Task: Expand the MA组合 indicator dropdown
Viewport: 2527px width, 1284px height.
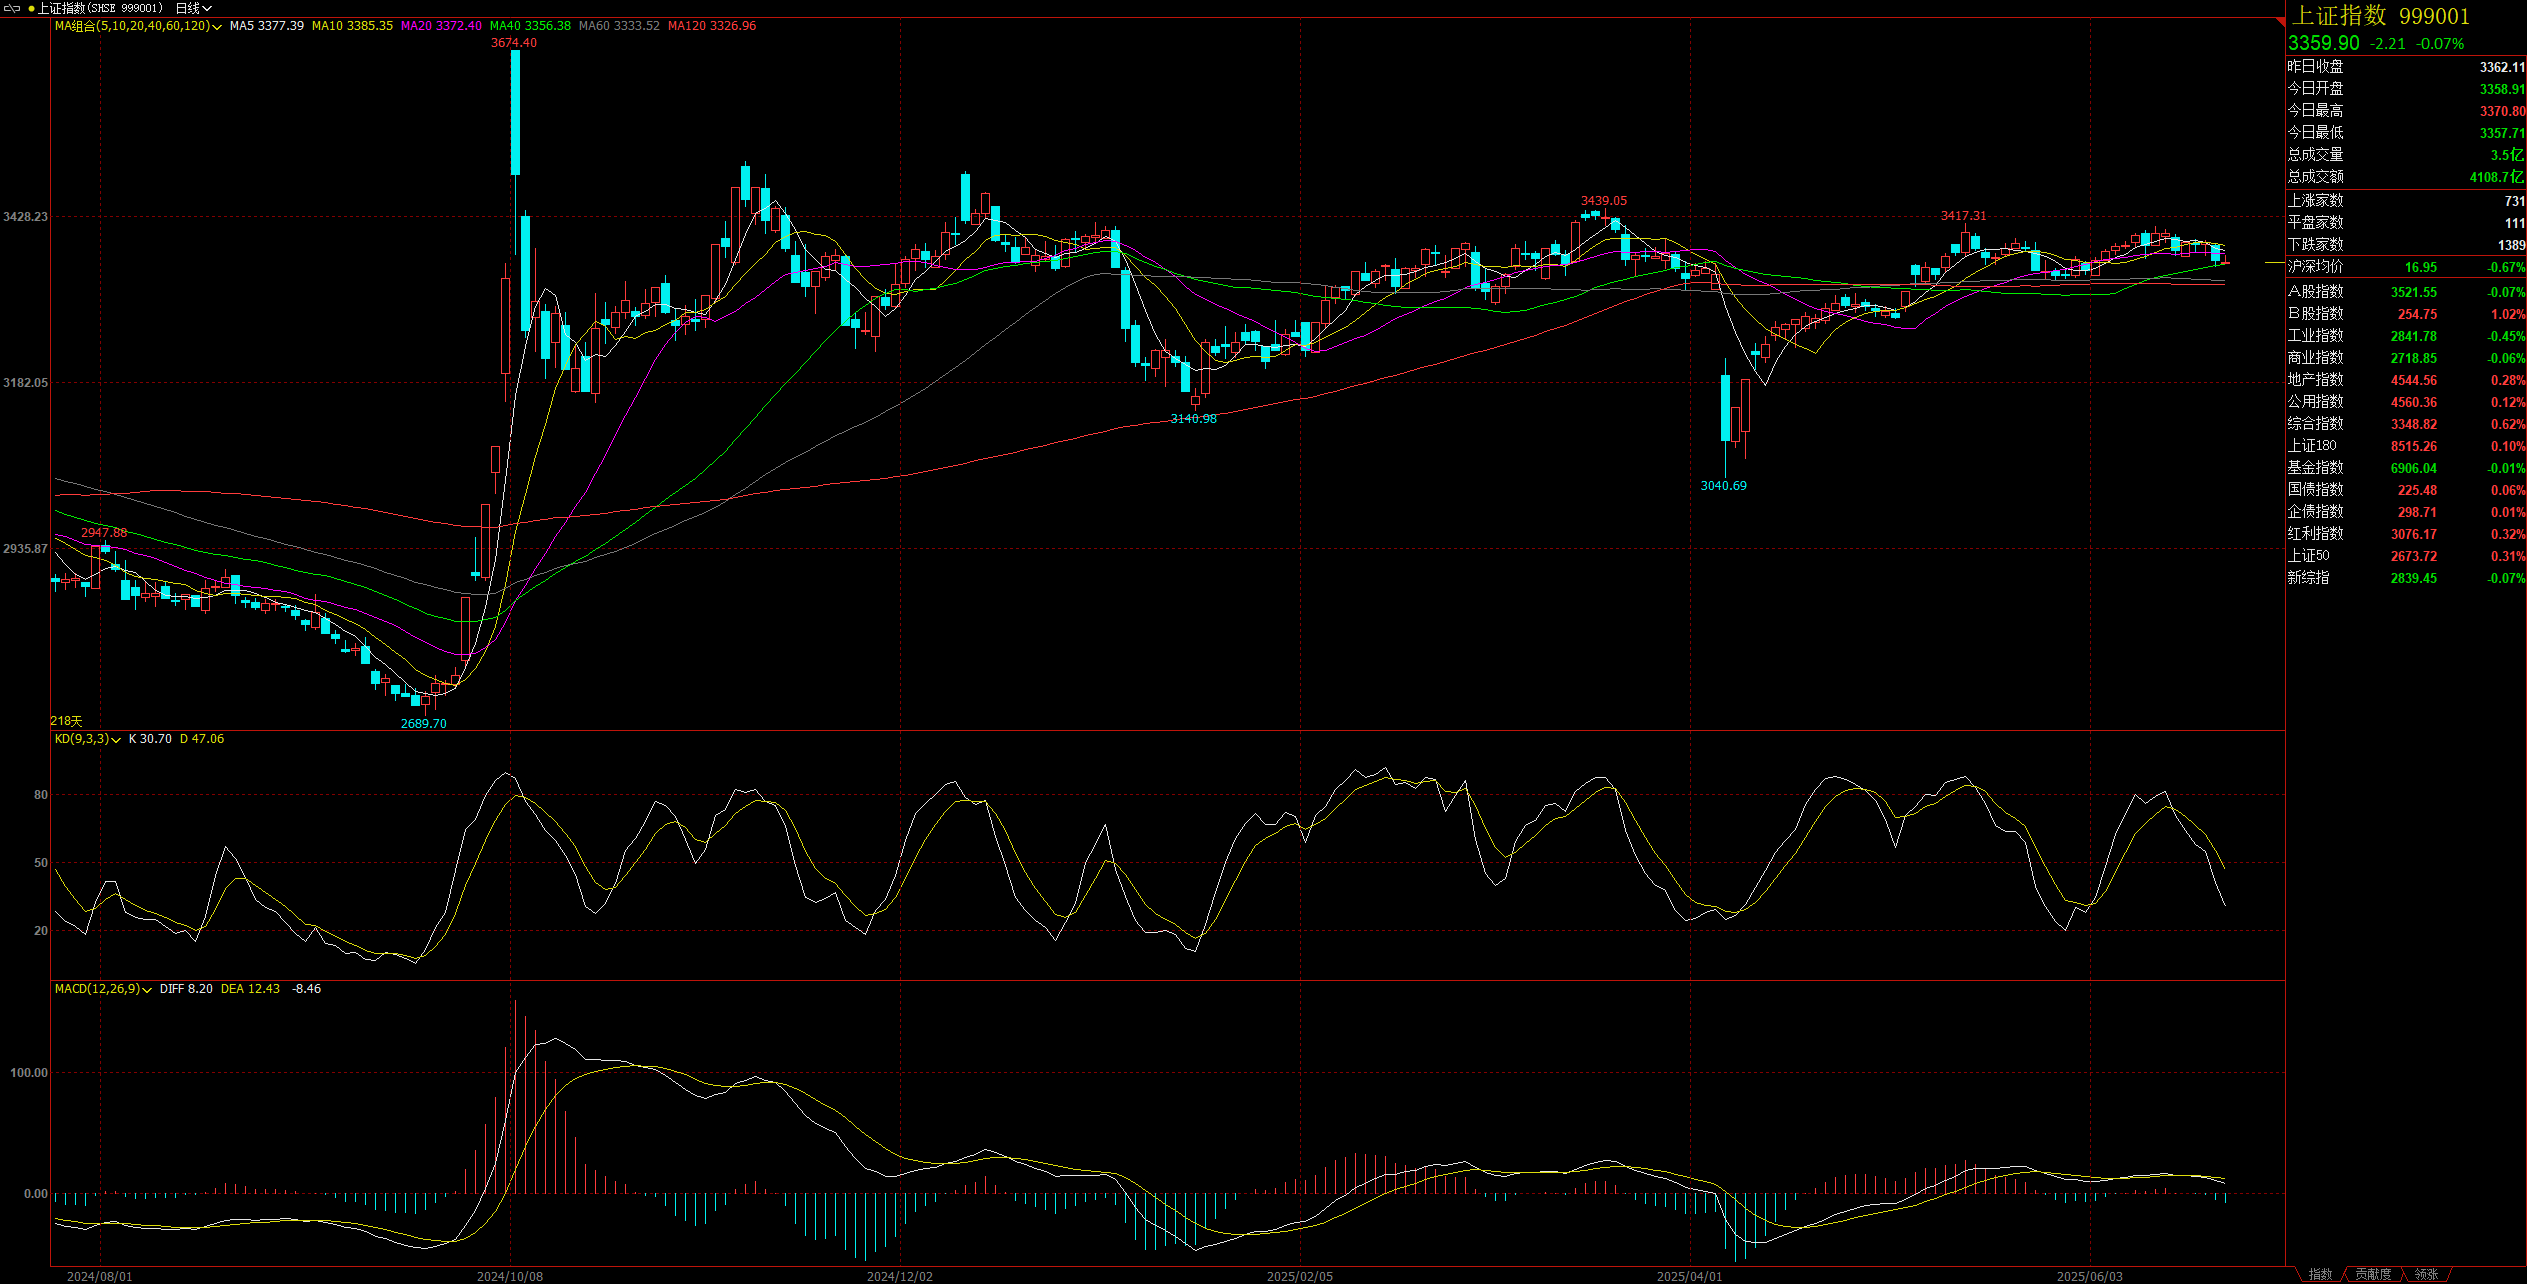Action: point(217,27)
